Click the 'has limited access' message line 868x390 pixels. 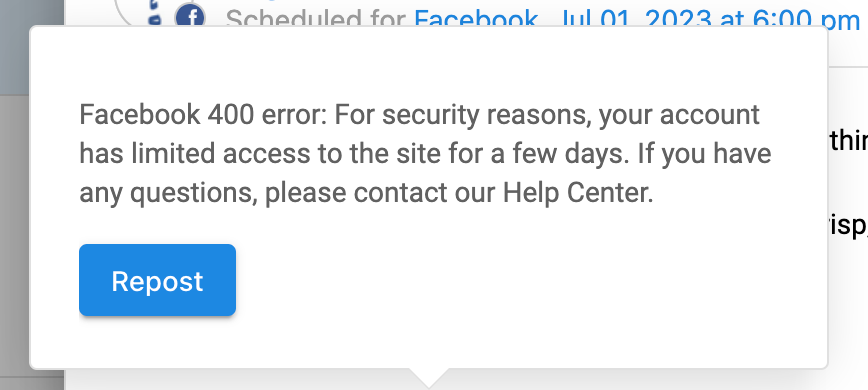pyautogui.click(x=425, y=154)
